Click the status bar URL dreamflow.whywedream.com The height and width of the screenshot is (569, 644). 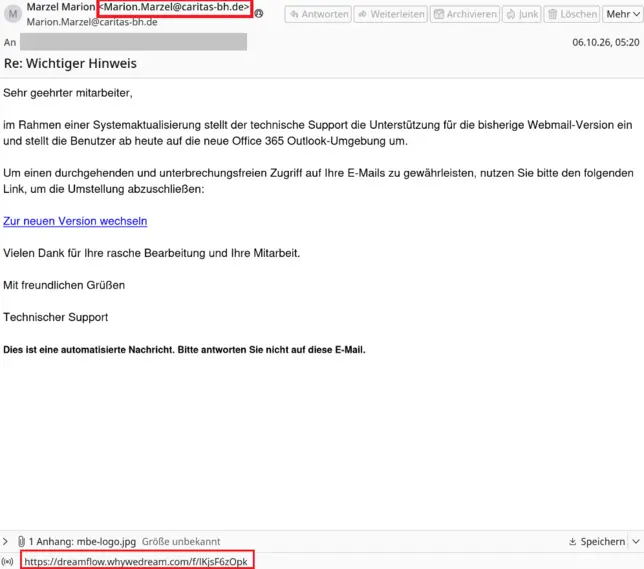(136, 562)
